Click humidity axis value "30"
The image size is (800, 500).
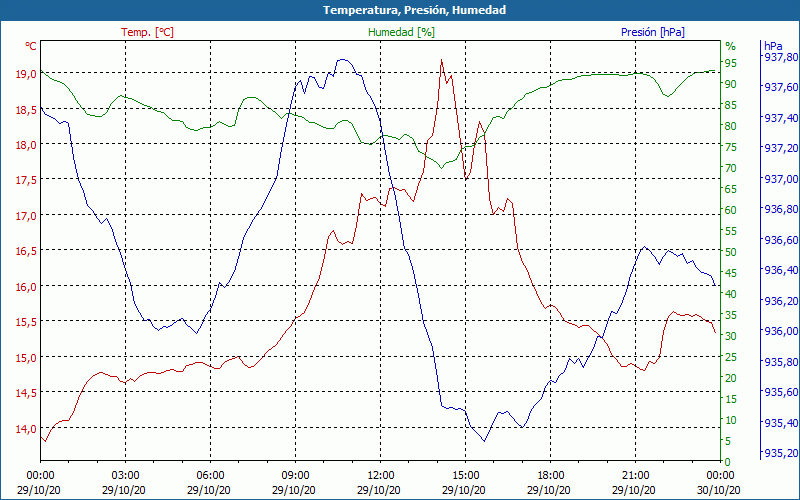731,336
